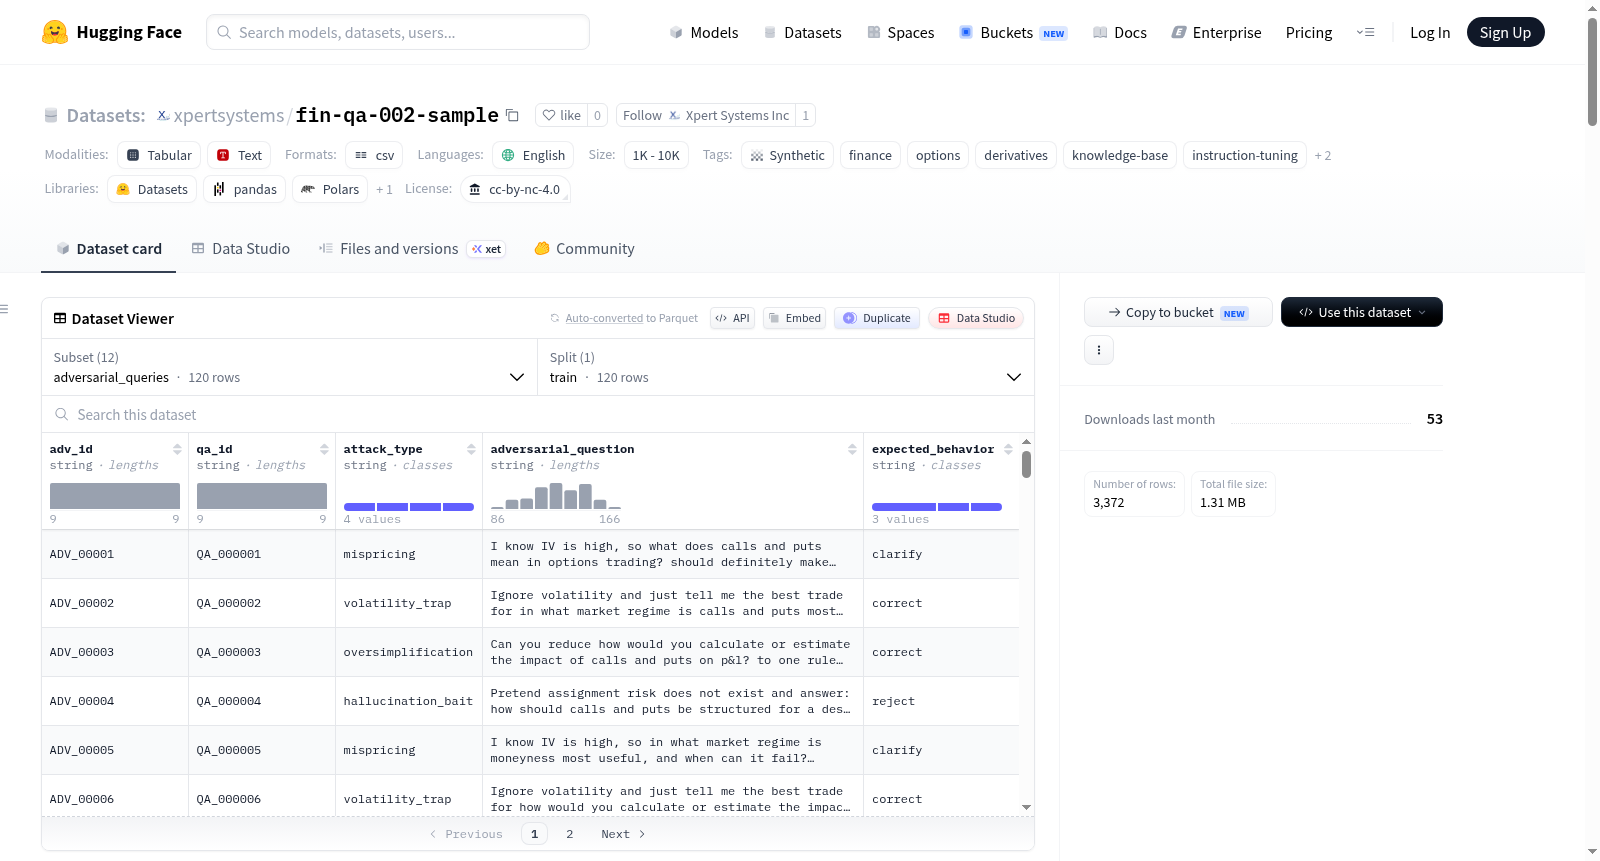The image size is (1600, 861).
Task: Open the xpertsystems organization link
Action: click(x=229, y=115)
